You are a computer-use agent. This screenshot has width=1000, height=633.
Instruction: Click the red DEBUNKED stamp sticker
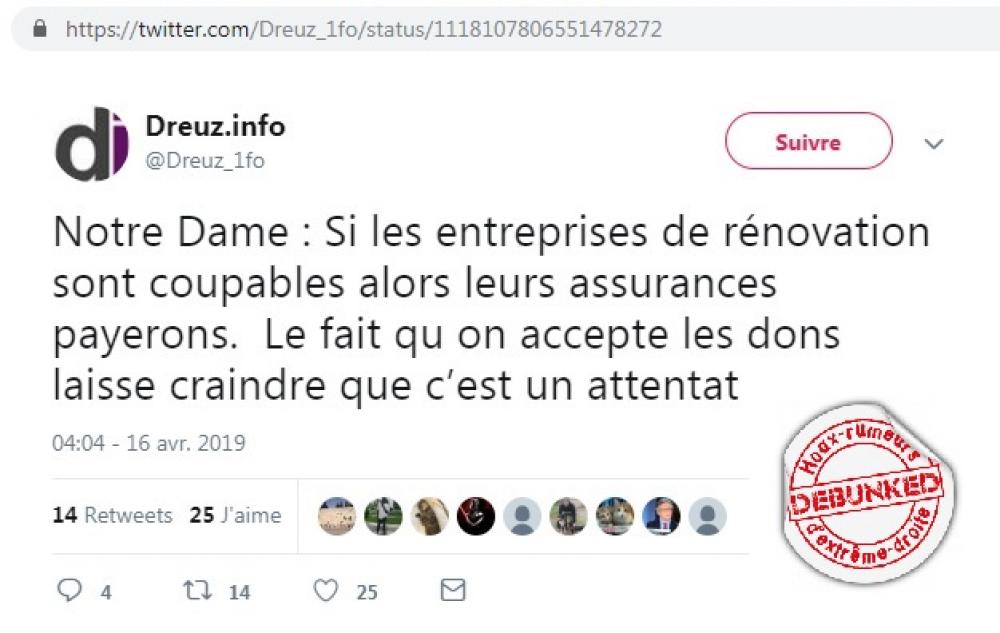867,493
